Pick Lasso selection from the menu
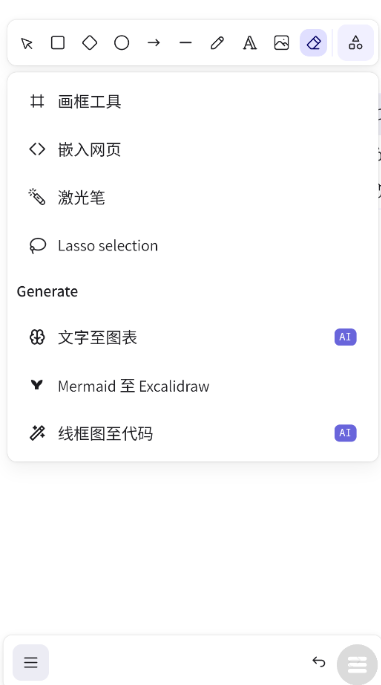Viewport: 381px width, 685px height. tap(193, 246)
